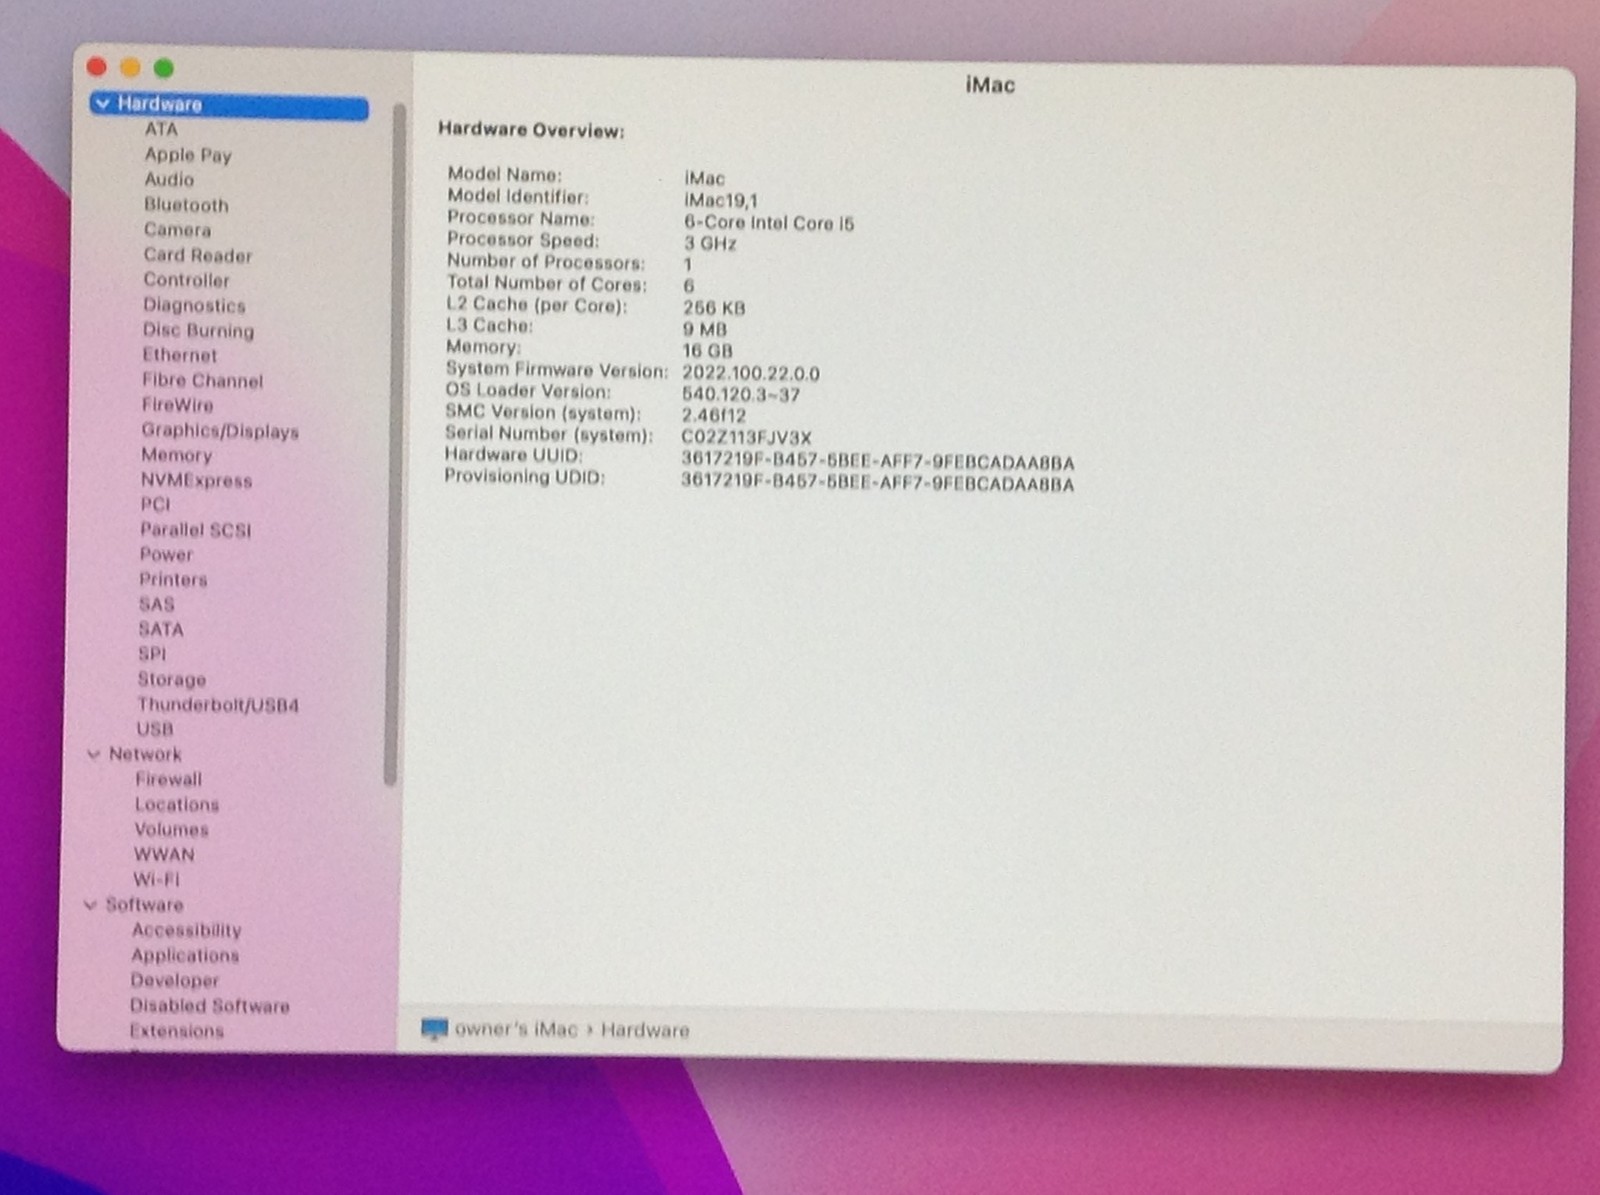The width and height of the screenshot is (1600, 1195).
Task: Select PCI in the sidebar
Action: 156,505
